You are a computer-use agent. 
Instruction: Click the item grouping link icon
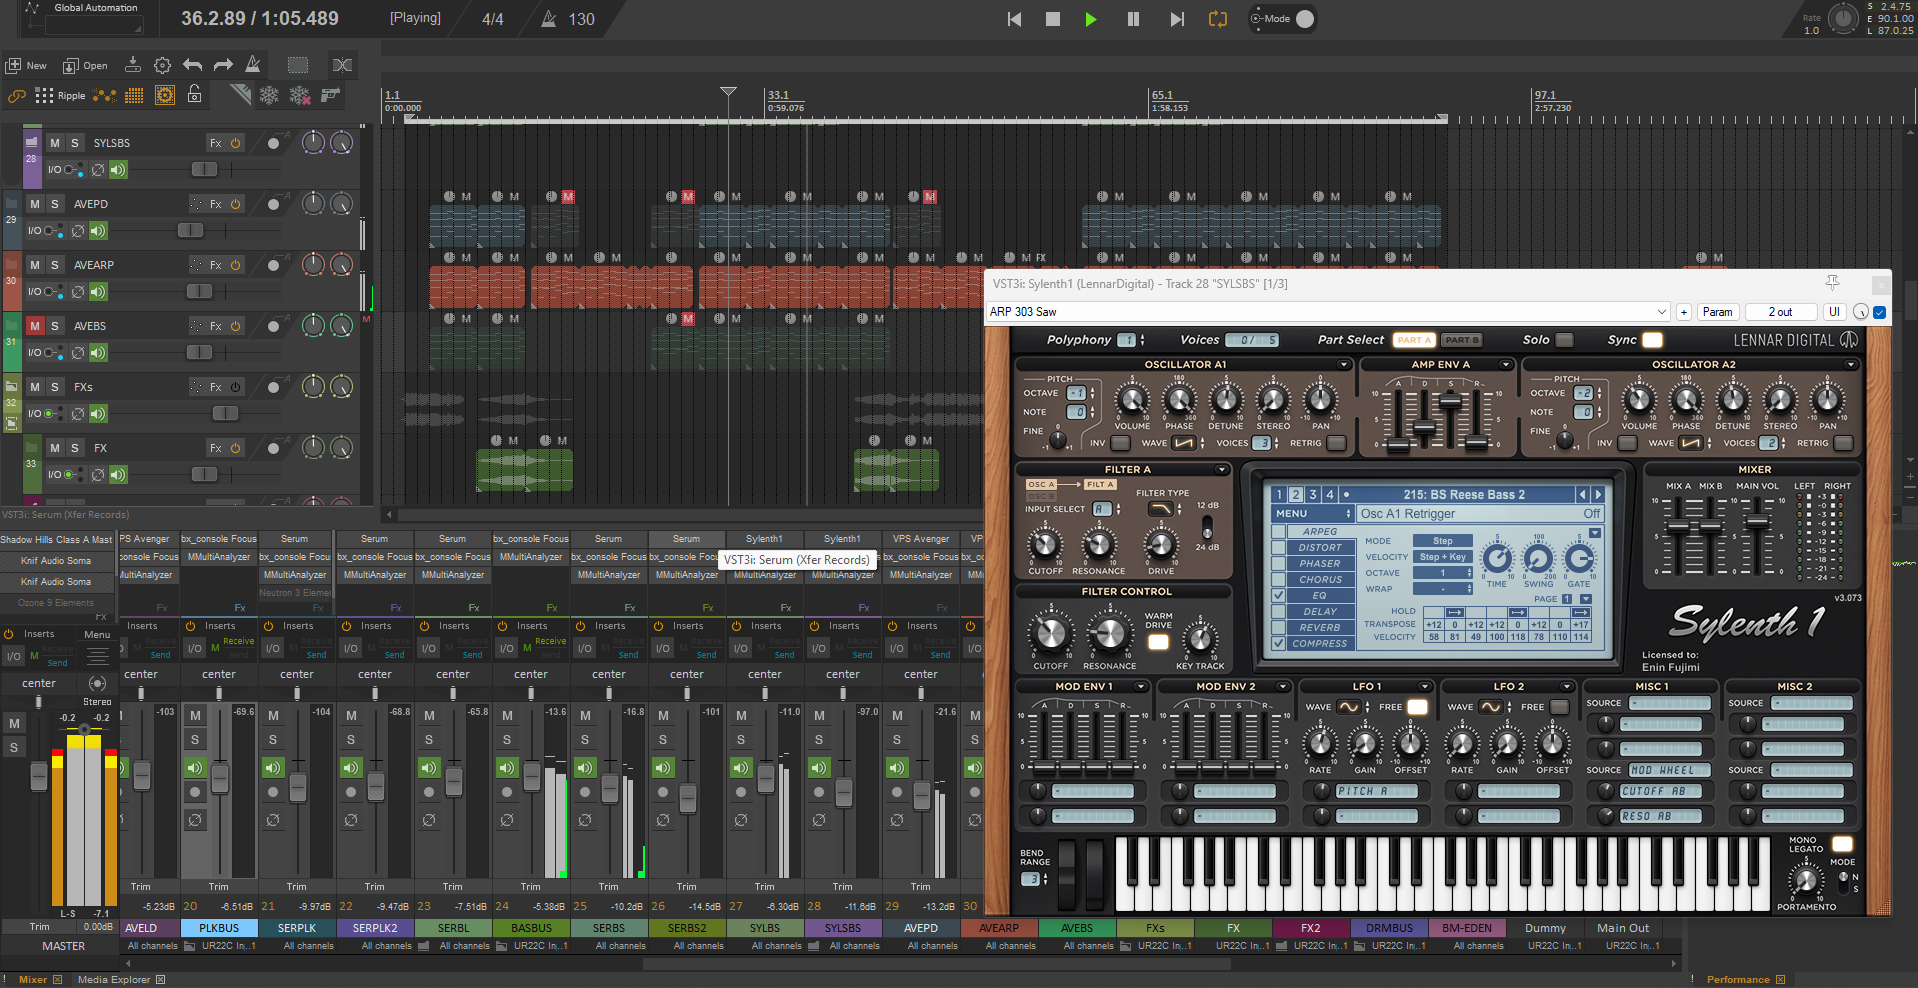(16, 96)
